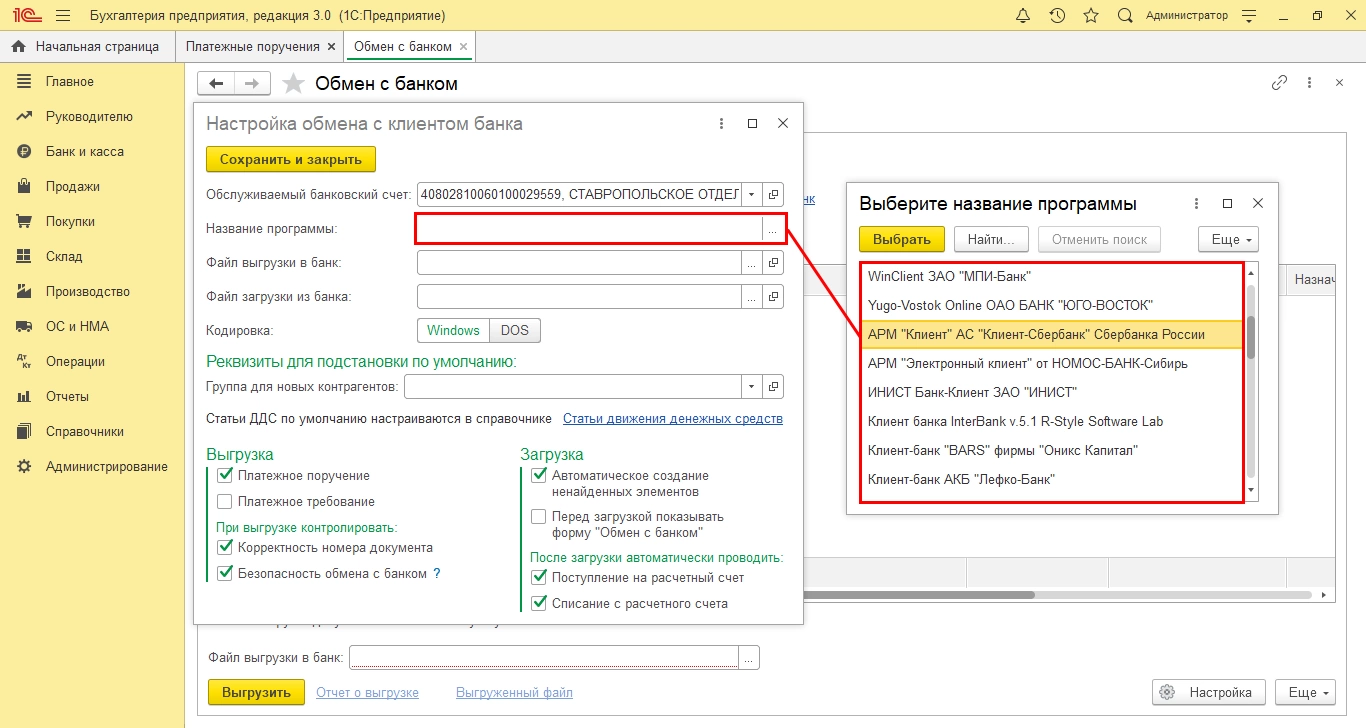Toggle Списание с расчетного счета checkbox

click(x=539, y=604)
